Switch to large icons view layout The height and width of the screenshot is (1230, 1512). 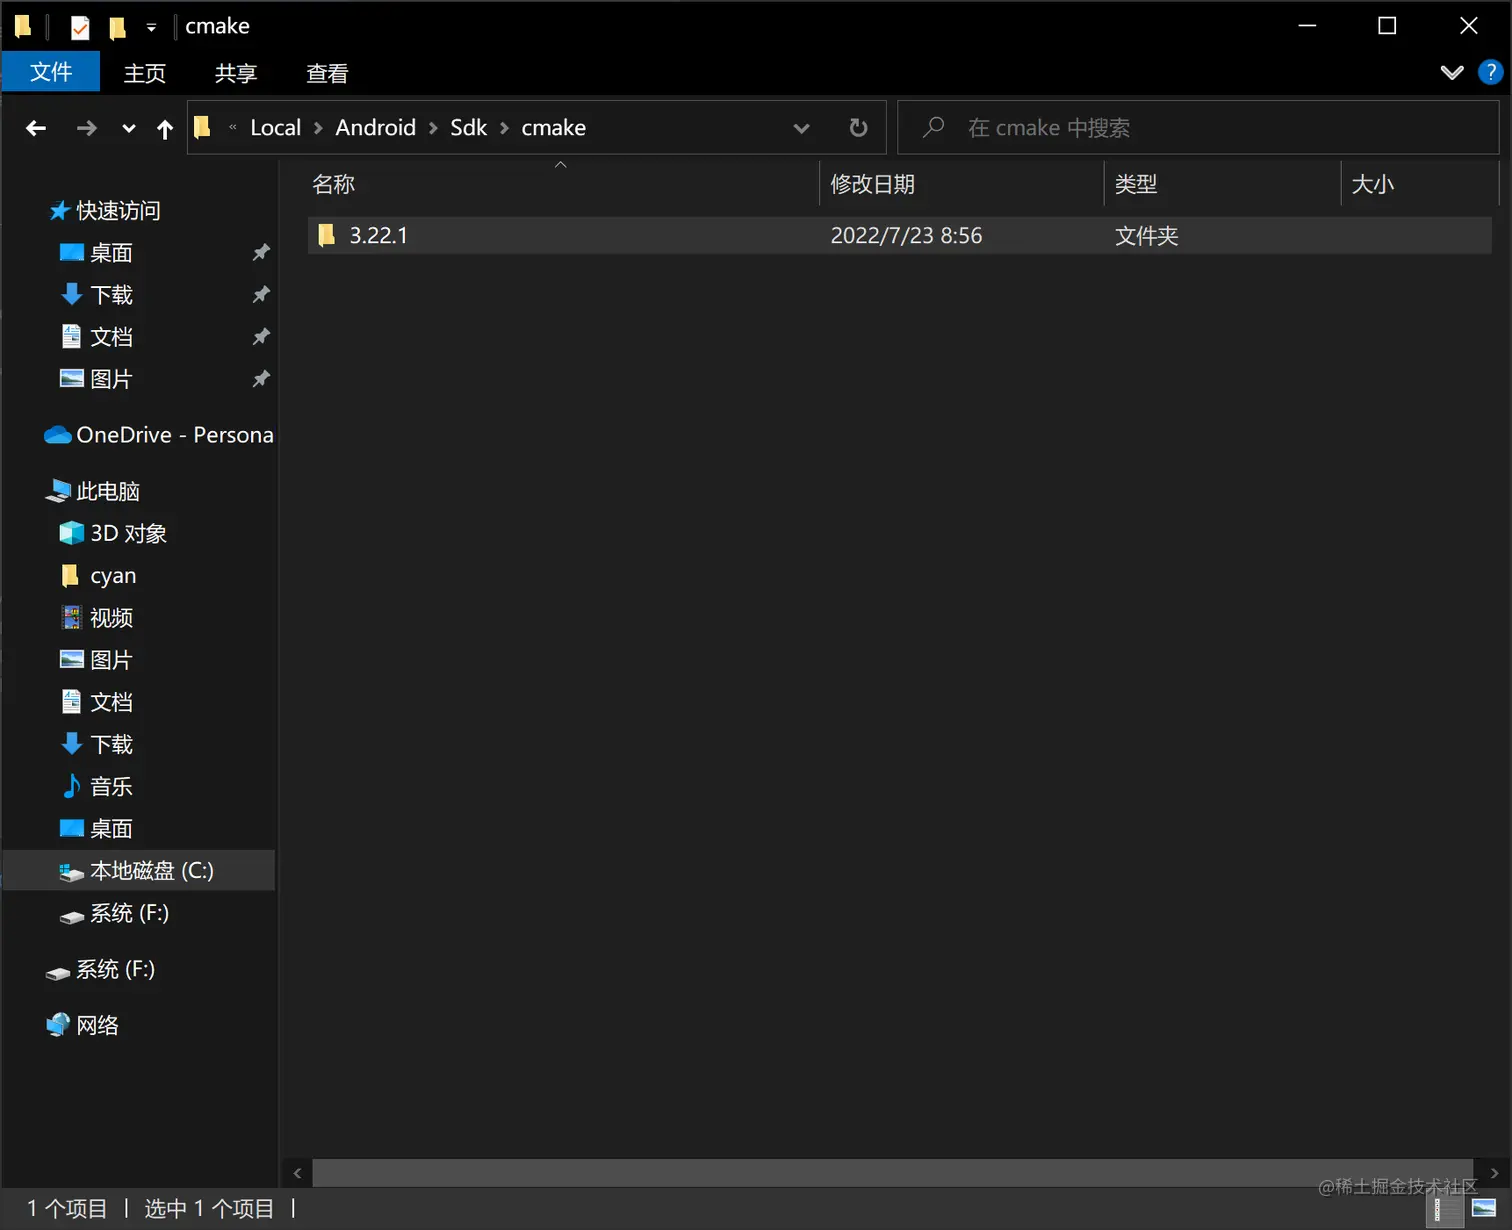pos(1484,1209)
